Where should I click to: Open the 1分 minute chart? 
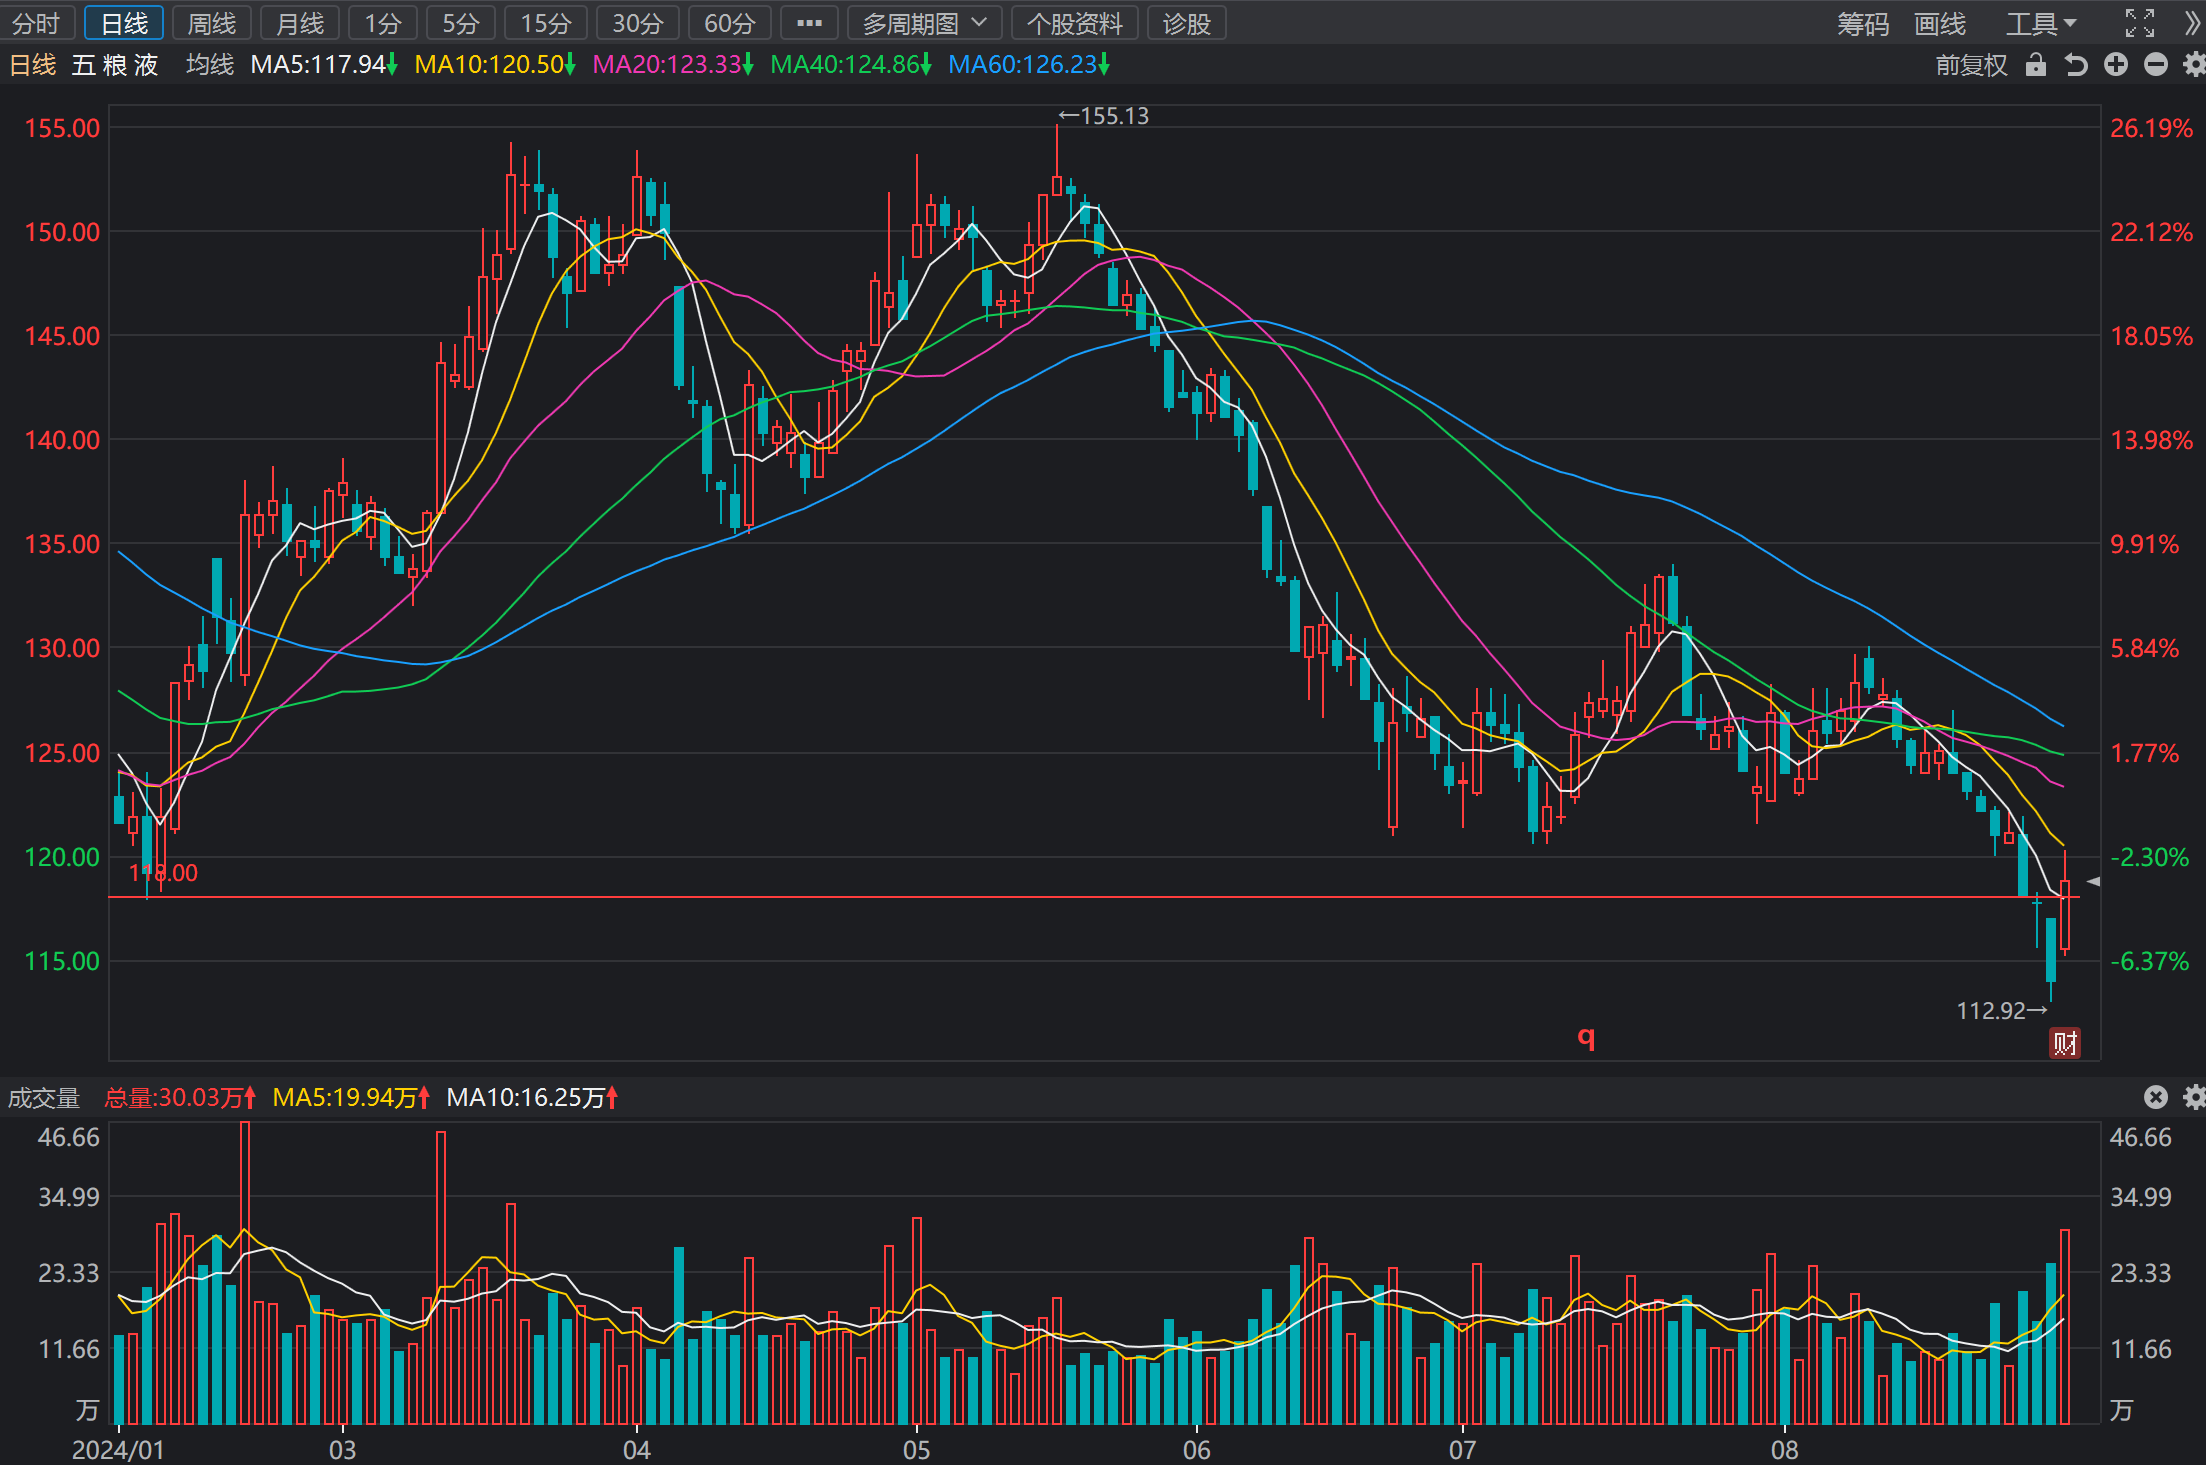coord(383,23)
